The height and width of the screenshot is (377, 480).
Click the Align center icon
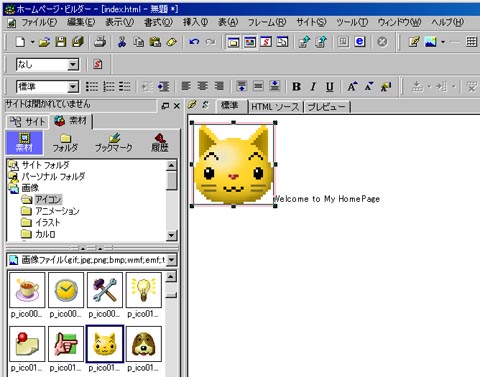[202, 86]
